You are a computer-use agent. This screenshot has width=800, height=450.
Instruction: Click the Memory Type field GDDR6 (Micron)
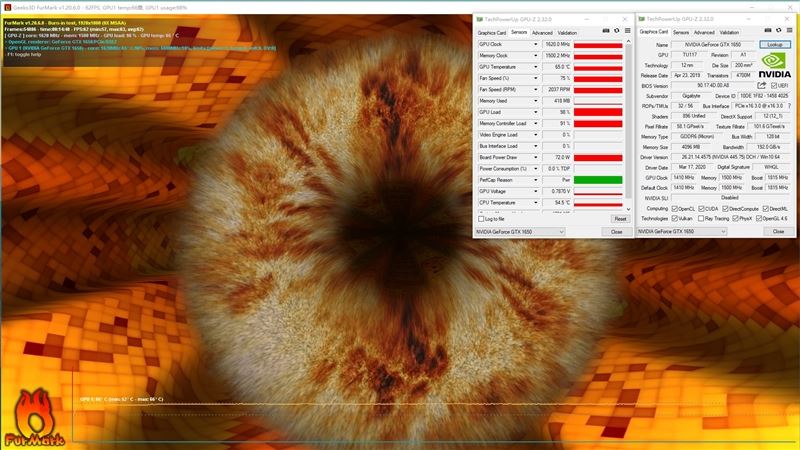(x=697, y=137)
